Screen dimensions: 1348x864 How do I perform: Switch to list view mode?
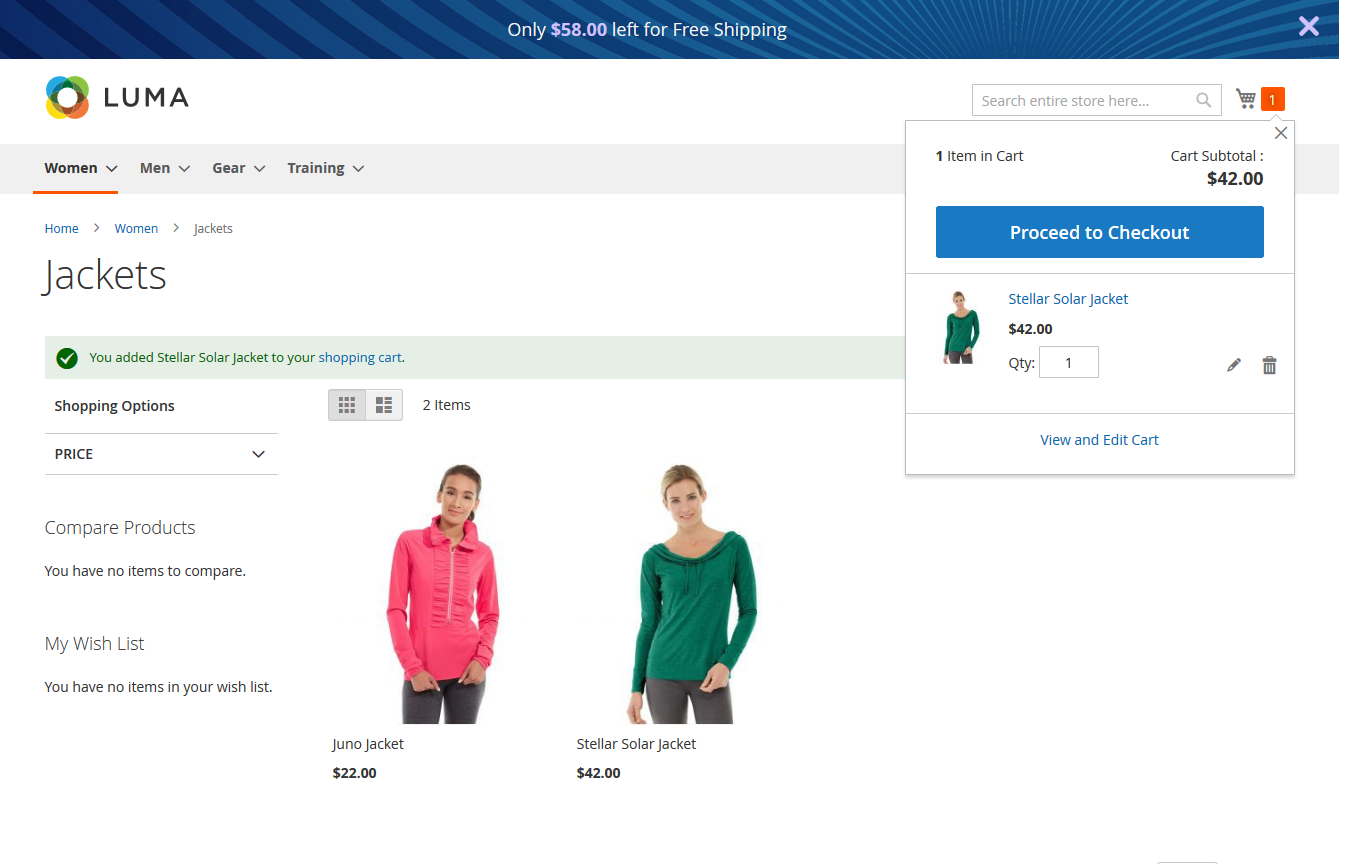coord(384,405)
